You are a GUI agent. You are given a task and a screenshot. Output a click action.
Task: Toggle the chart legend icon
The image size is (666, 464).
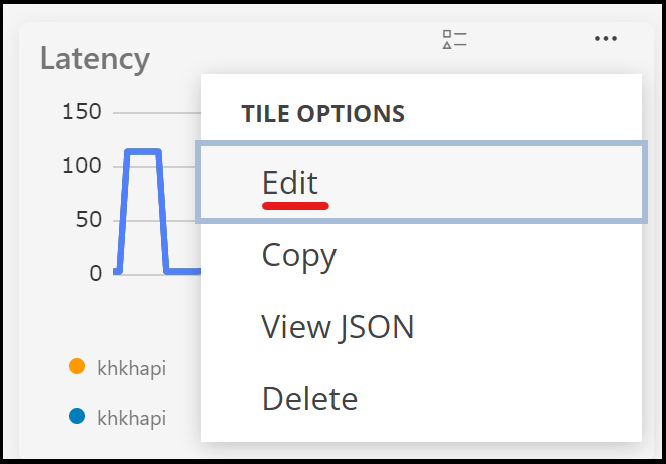click(x=455, y=39)
